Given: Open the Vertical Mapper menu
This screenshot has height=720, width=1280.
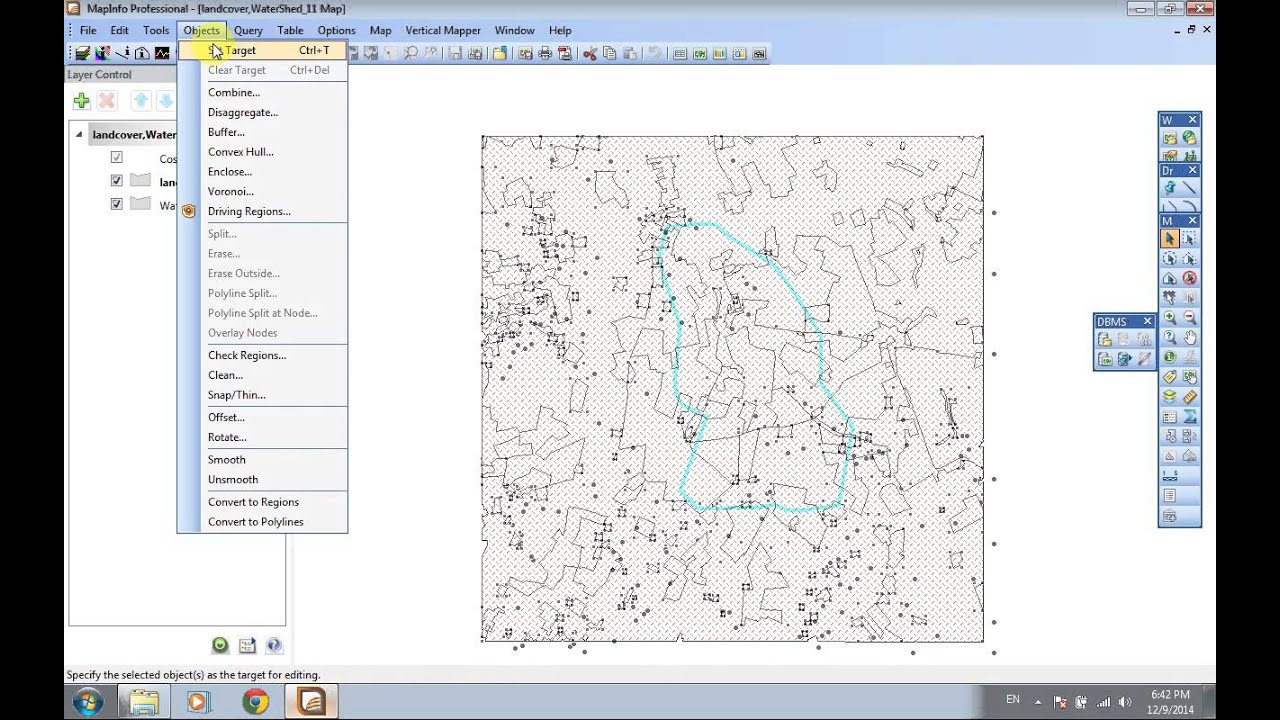Looking at the screenshot, I should 443,30.
